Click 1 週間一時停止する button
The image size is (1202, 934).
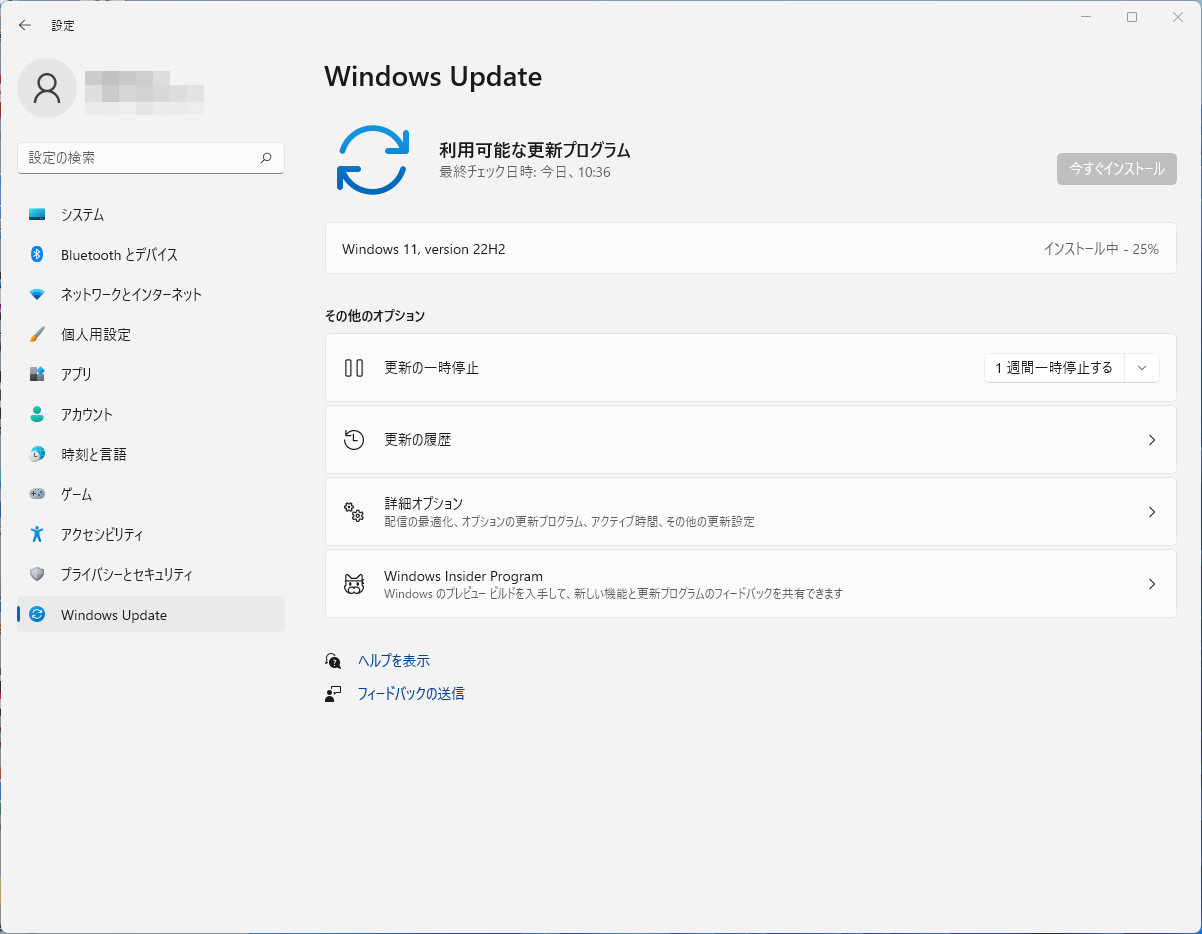click(x=1054, y=368)
